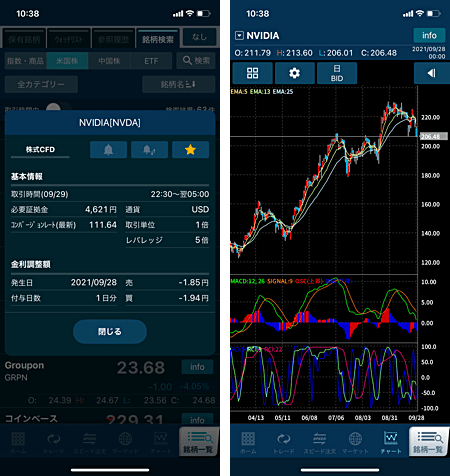This screenshot has width=450, height=476.
Task: Select the ETF category
Action: 151,61
